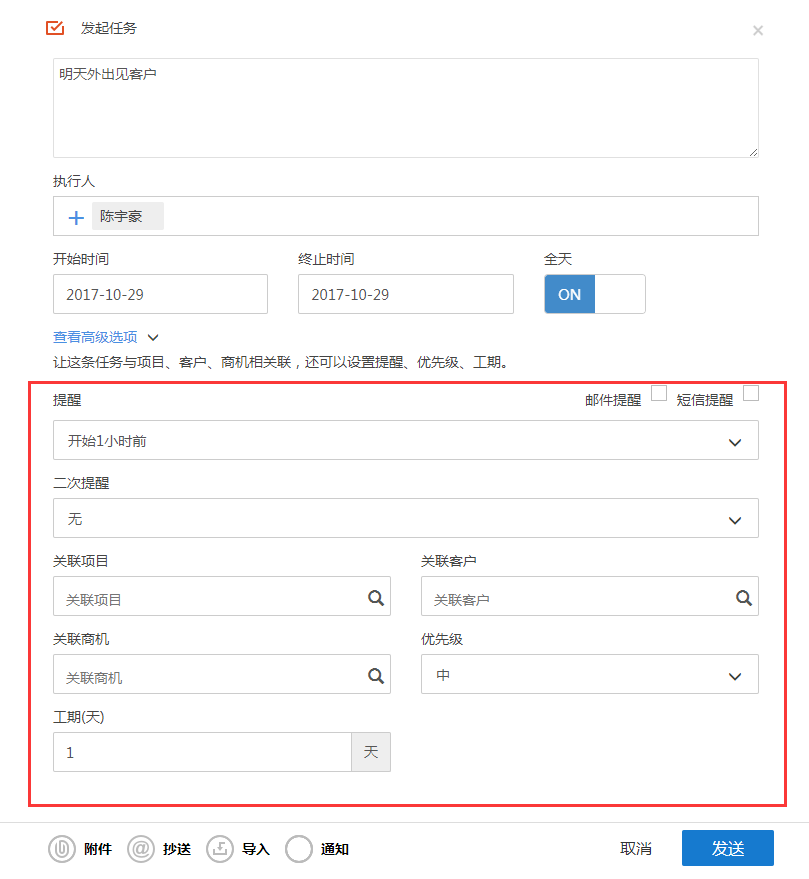The width and height of the screenshot is (809, 879).
Task: Click the 附件 label
Action: pyautogui.click(x=98, y=849)
